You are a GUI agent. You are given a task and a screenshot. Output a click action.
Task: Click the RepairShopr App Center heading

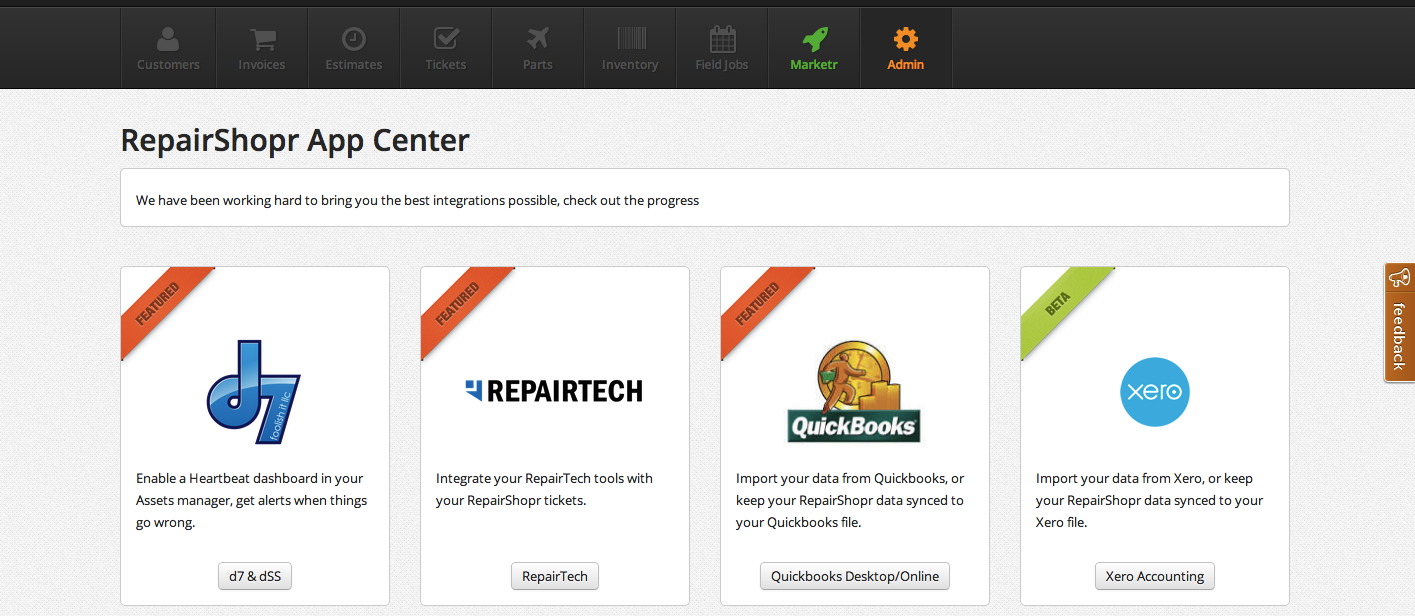[295, 140]
